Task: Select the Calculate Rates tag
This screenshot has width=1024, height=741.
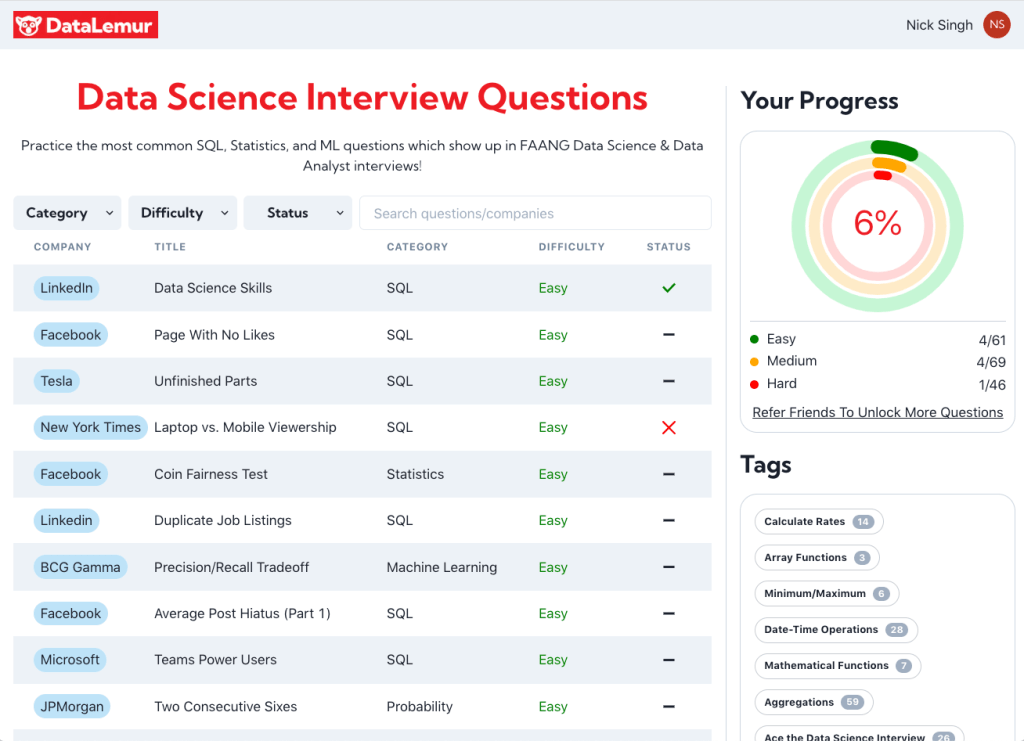Action: coord(819,522)
